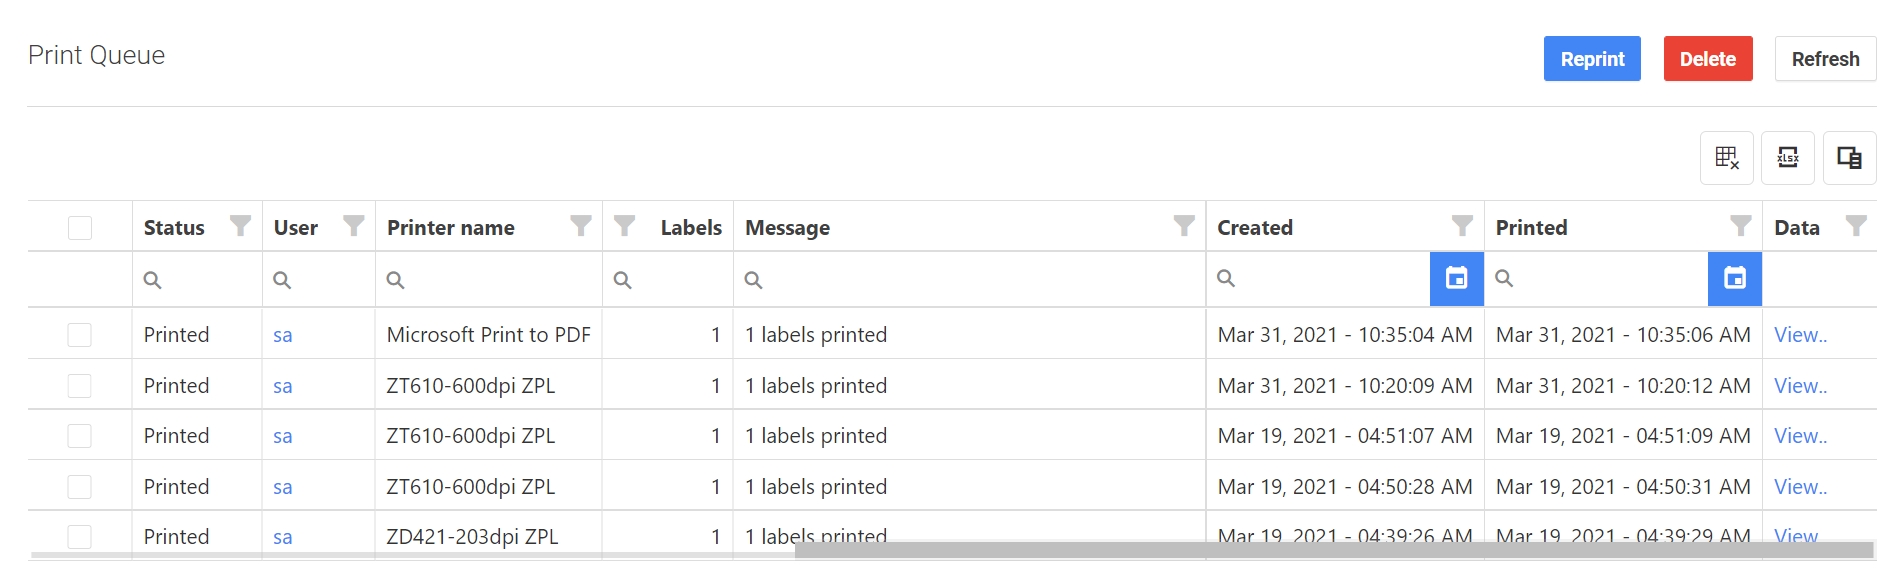Sort by the Printed column header
The height and width of the screenshot is (577, 1898).
tap(1531, 228)
